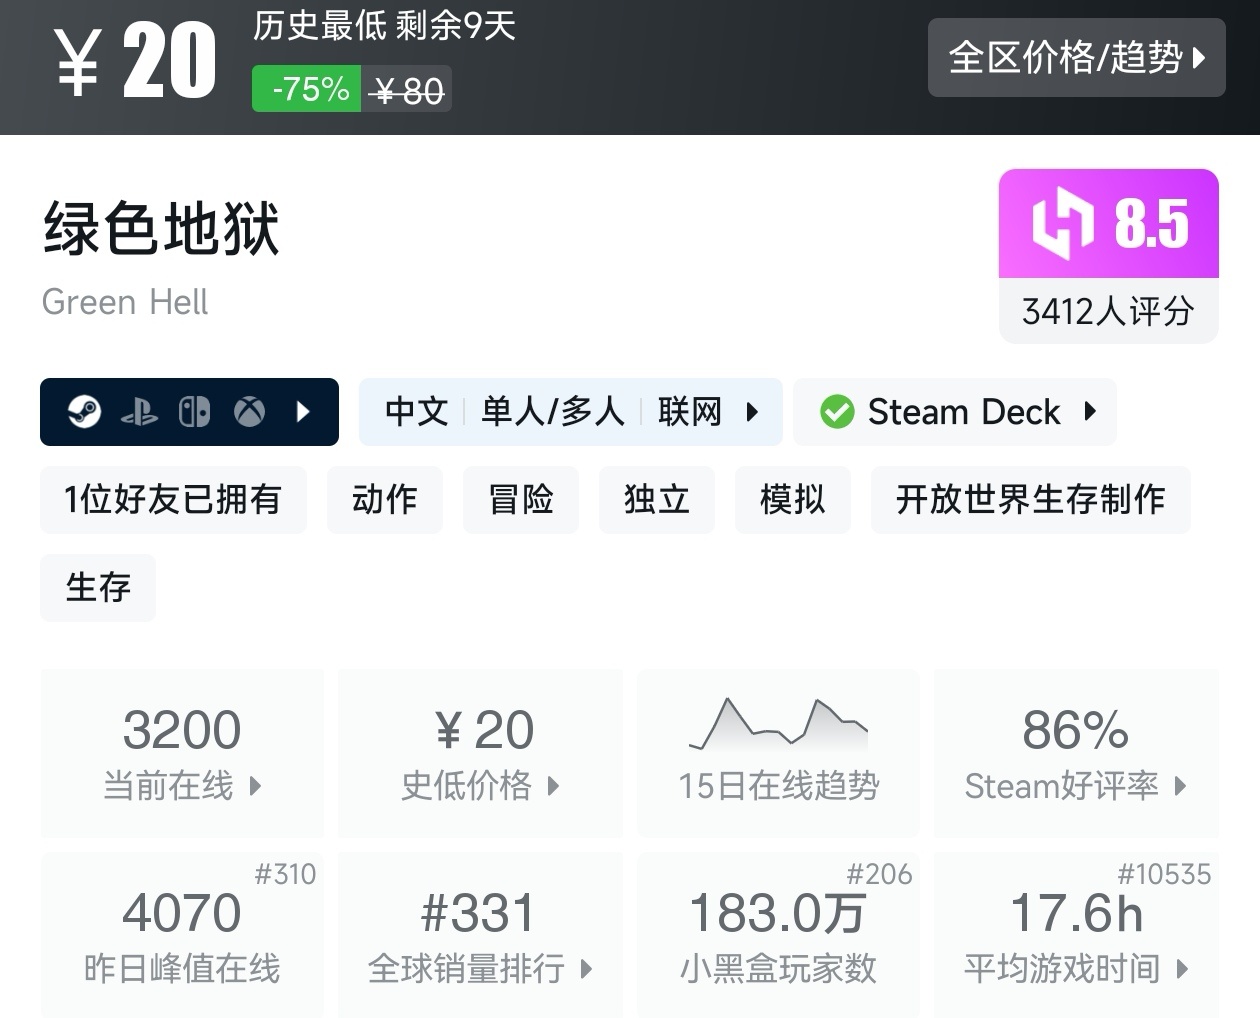Select the 开放世界生存制作 tag
1260x1018 pixels.
point(1030,499)
